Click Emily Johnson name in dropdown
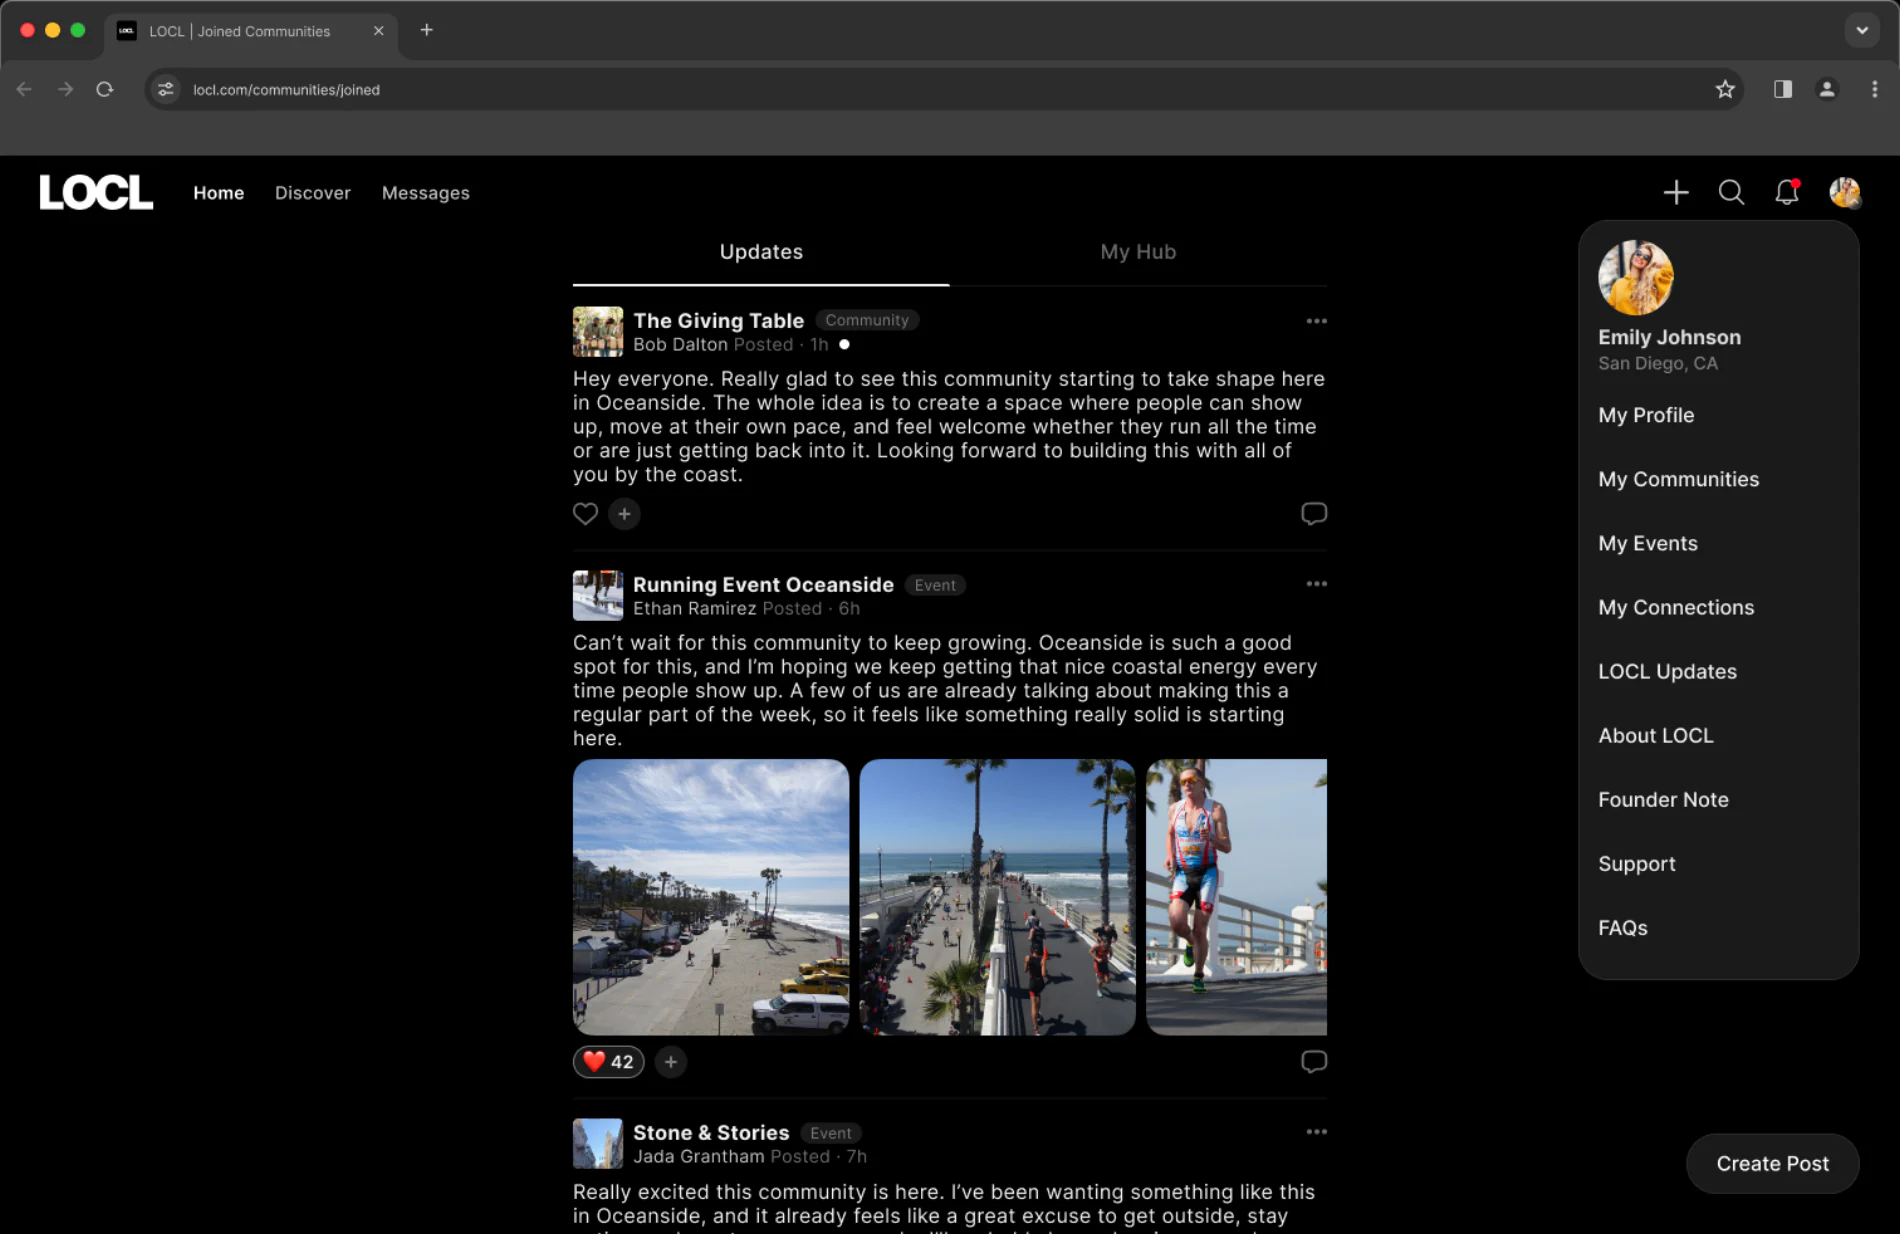This screenshot has width=1900, height=1234. pyautogui.click(x=1669, y=337)
